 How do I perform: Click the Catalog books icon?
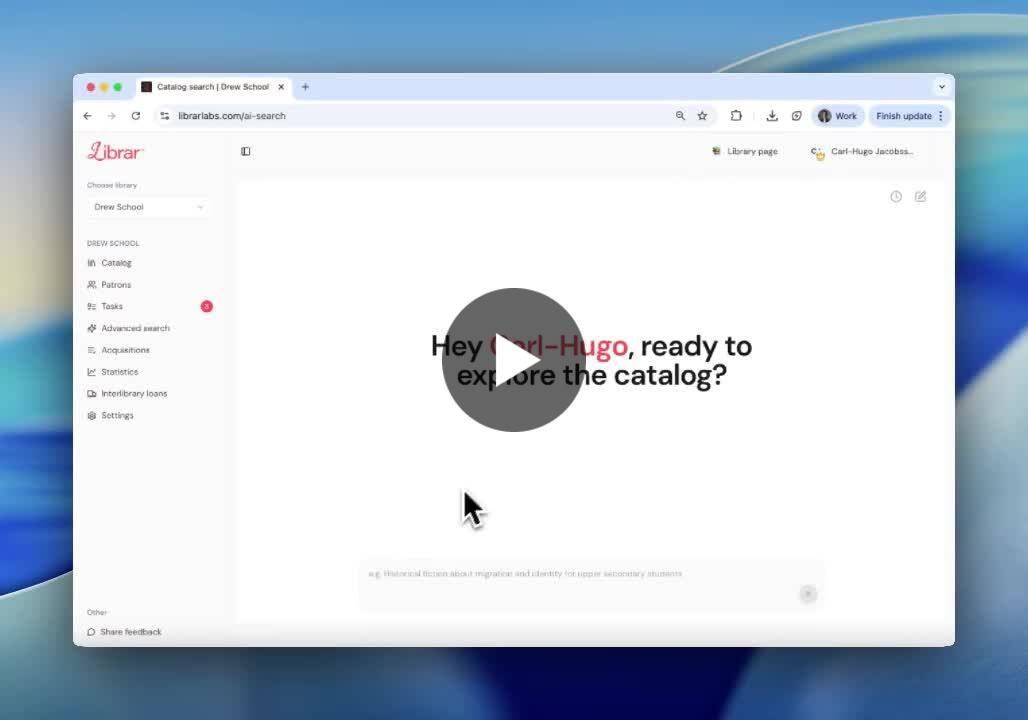92,263
